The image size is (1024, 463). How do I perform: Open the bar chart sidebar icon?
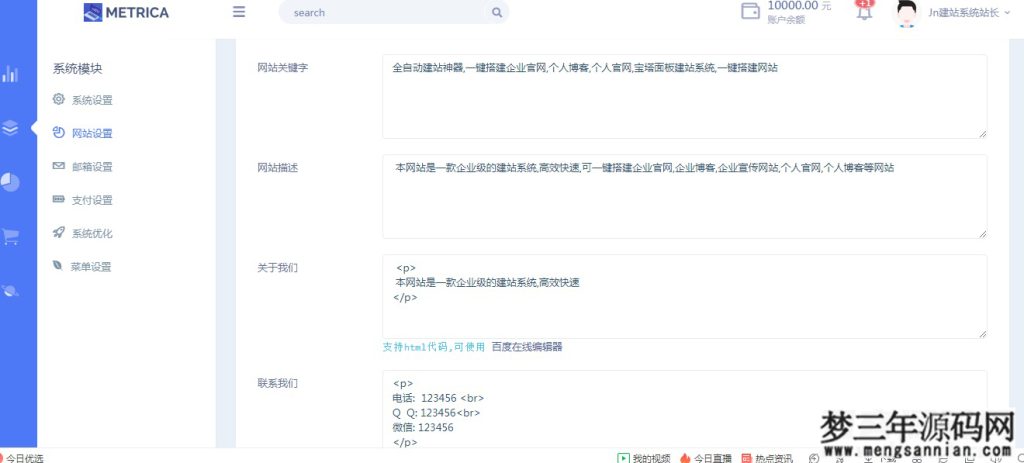[x=10, y=74]
